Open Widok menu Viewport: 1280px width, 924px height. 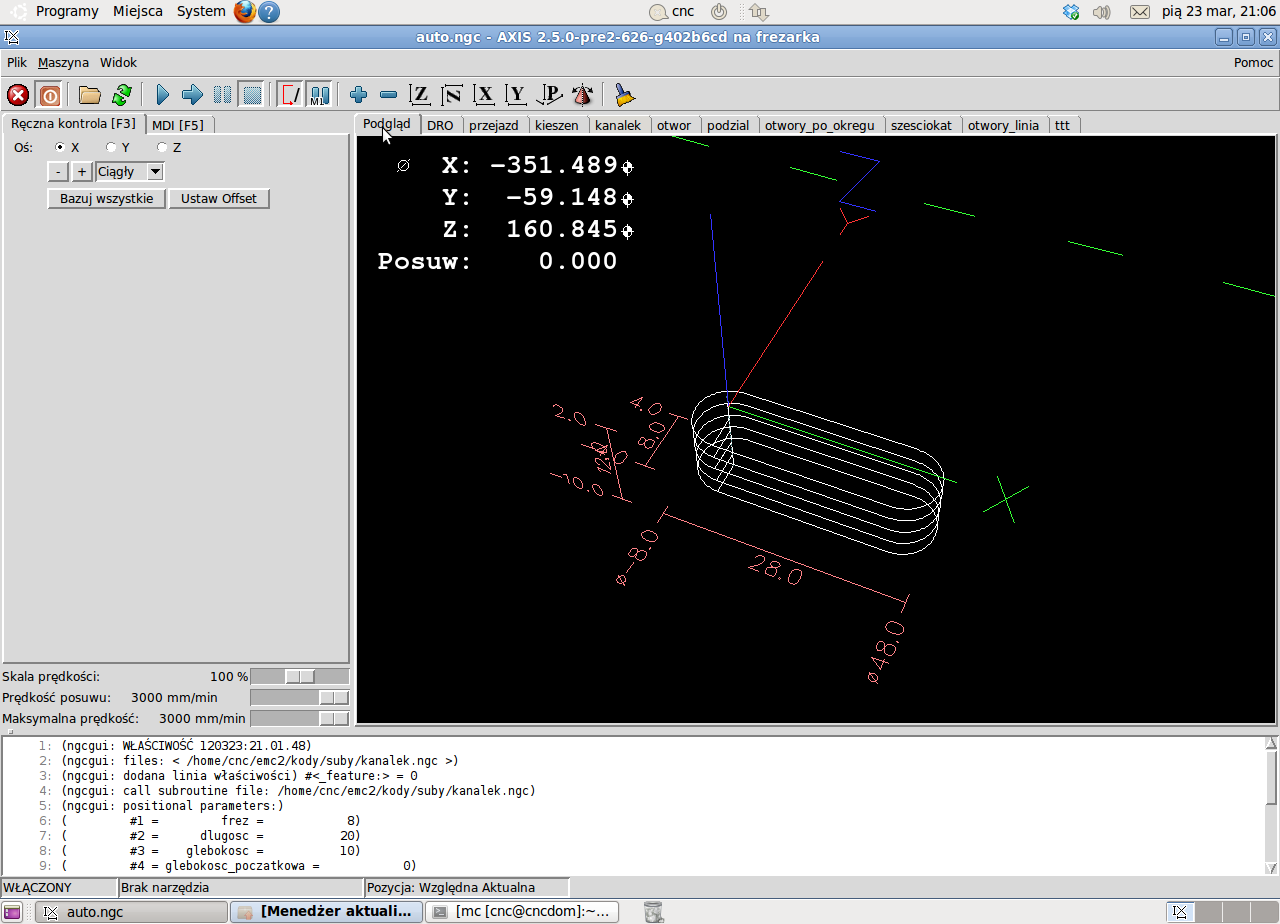click(118, 62)
